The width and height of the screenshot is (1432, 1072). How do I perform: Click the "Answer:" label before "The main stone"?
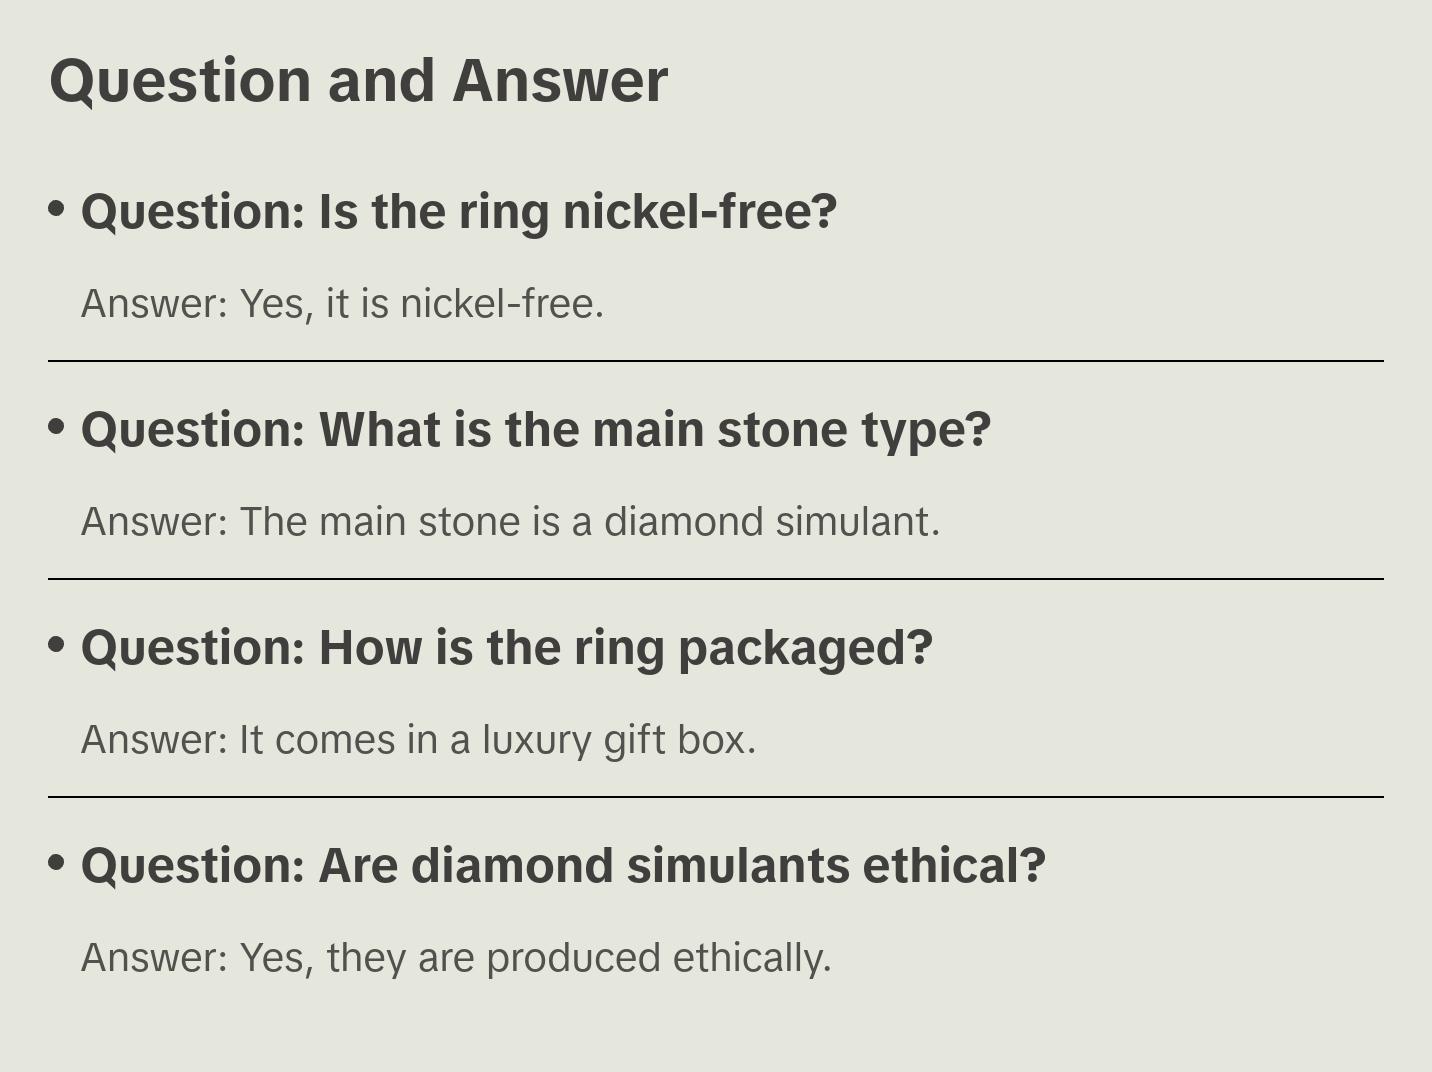point(155,522)
